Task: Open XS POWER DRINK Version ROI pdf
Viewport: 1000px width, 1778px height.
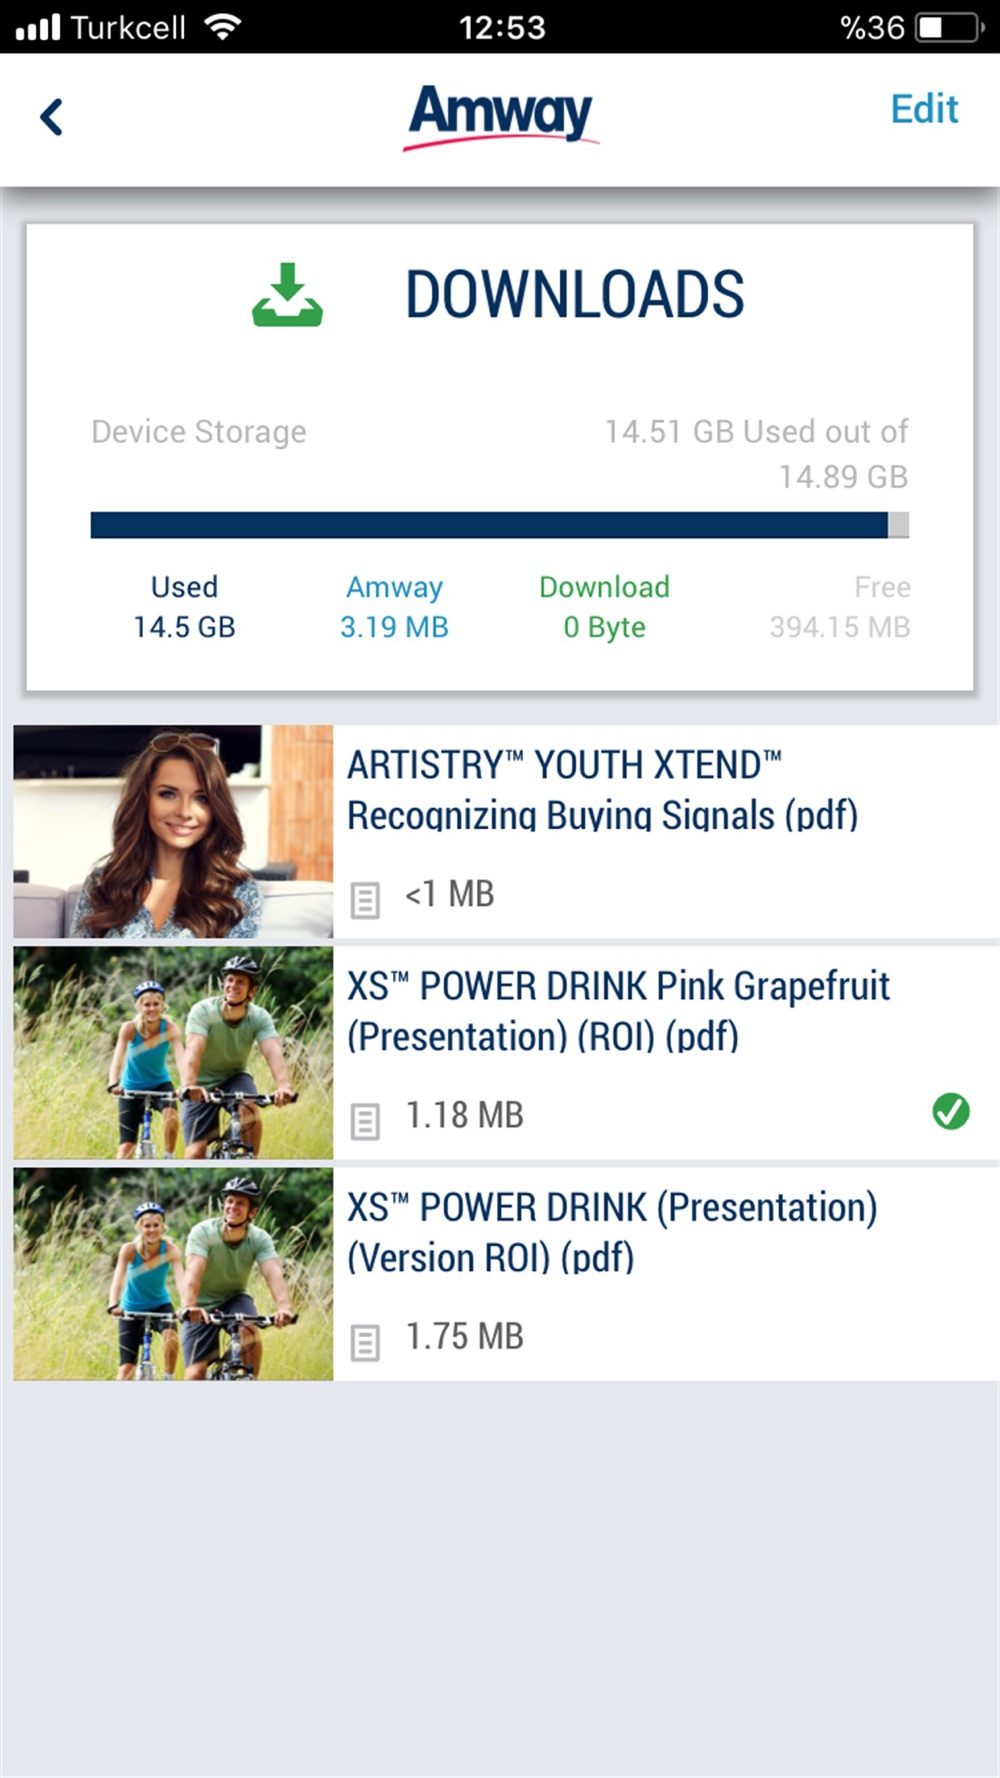Action: 506,1274
